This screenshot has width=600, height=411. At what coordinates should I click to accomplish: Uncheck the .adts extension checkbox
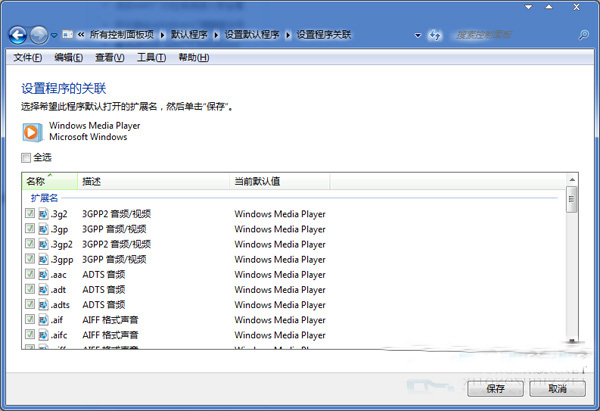[x=30, y=304]
